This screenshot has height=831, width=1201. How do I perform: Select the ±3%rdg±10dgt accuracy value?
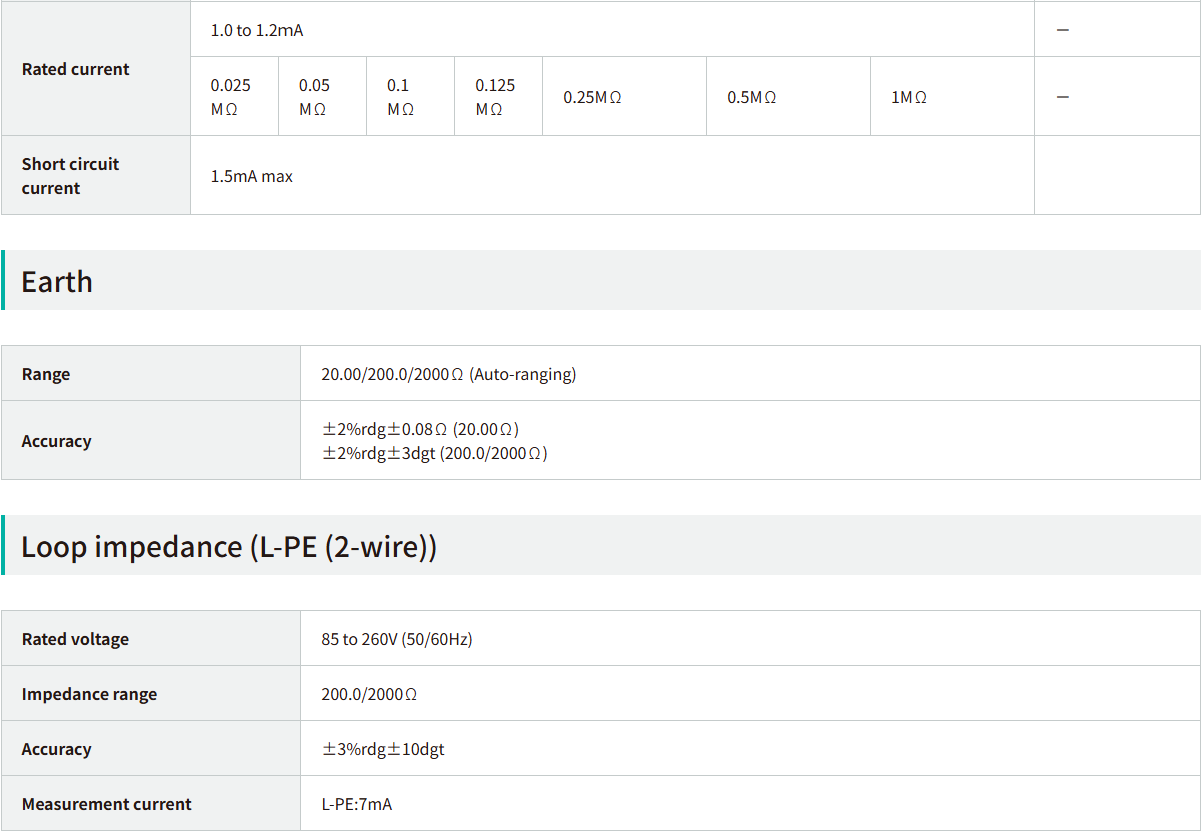[x=383, y=749]
